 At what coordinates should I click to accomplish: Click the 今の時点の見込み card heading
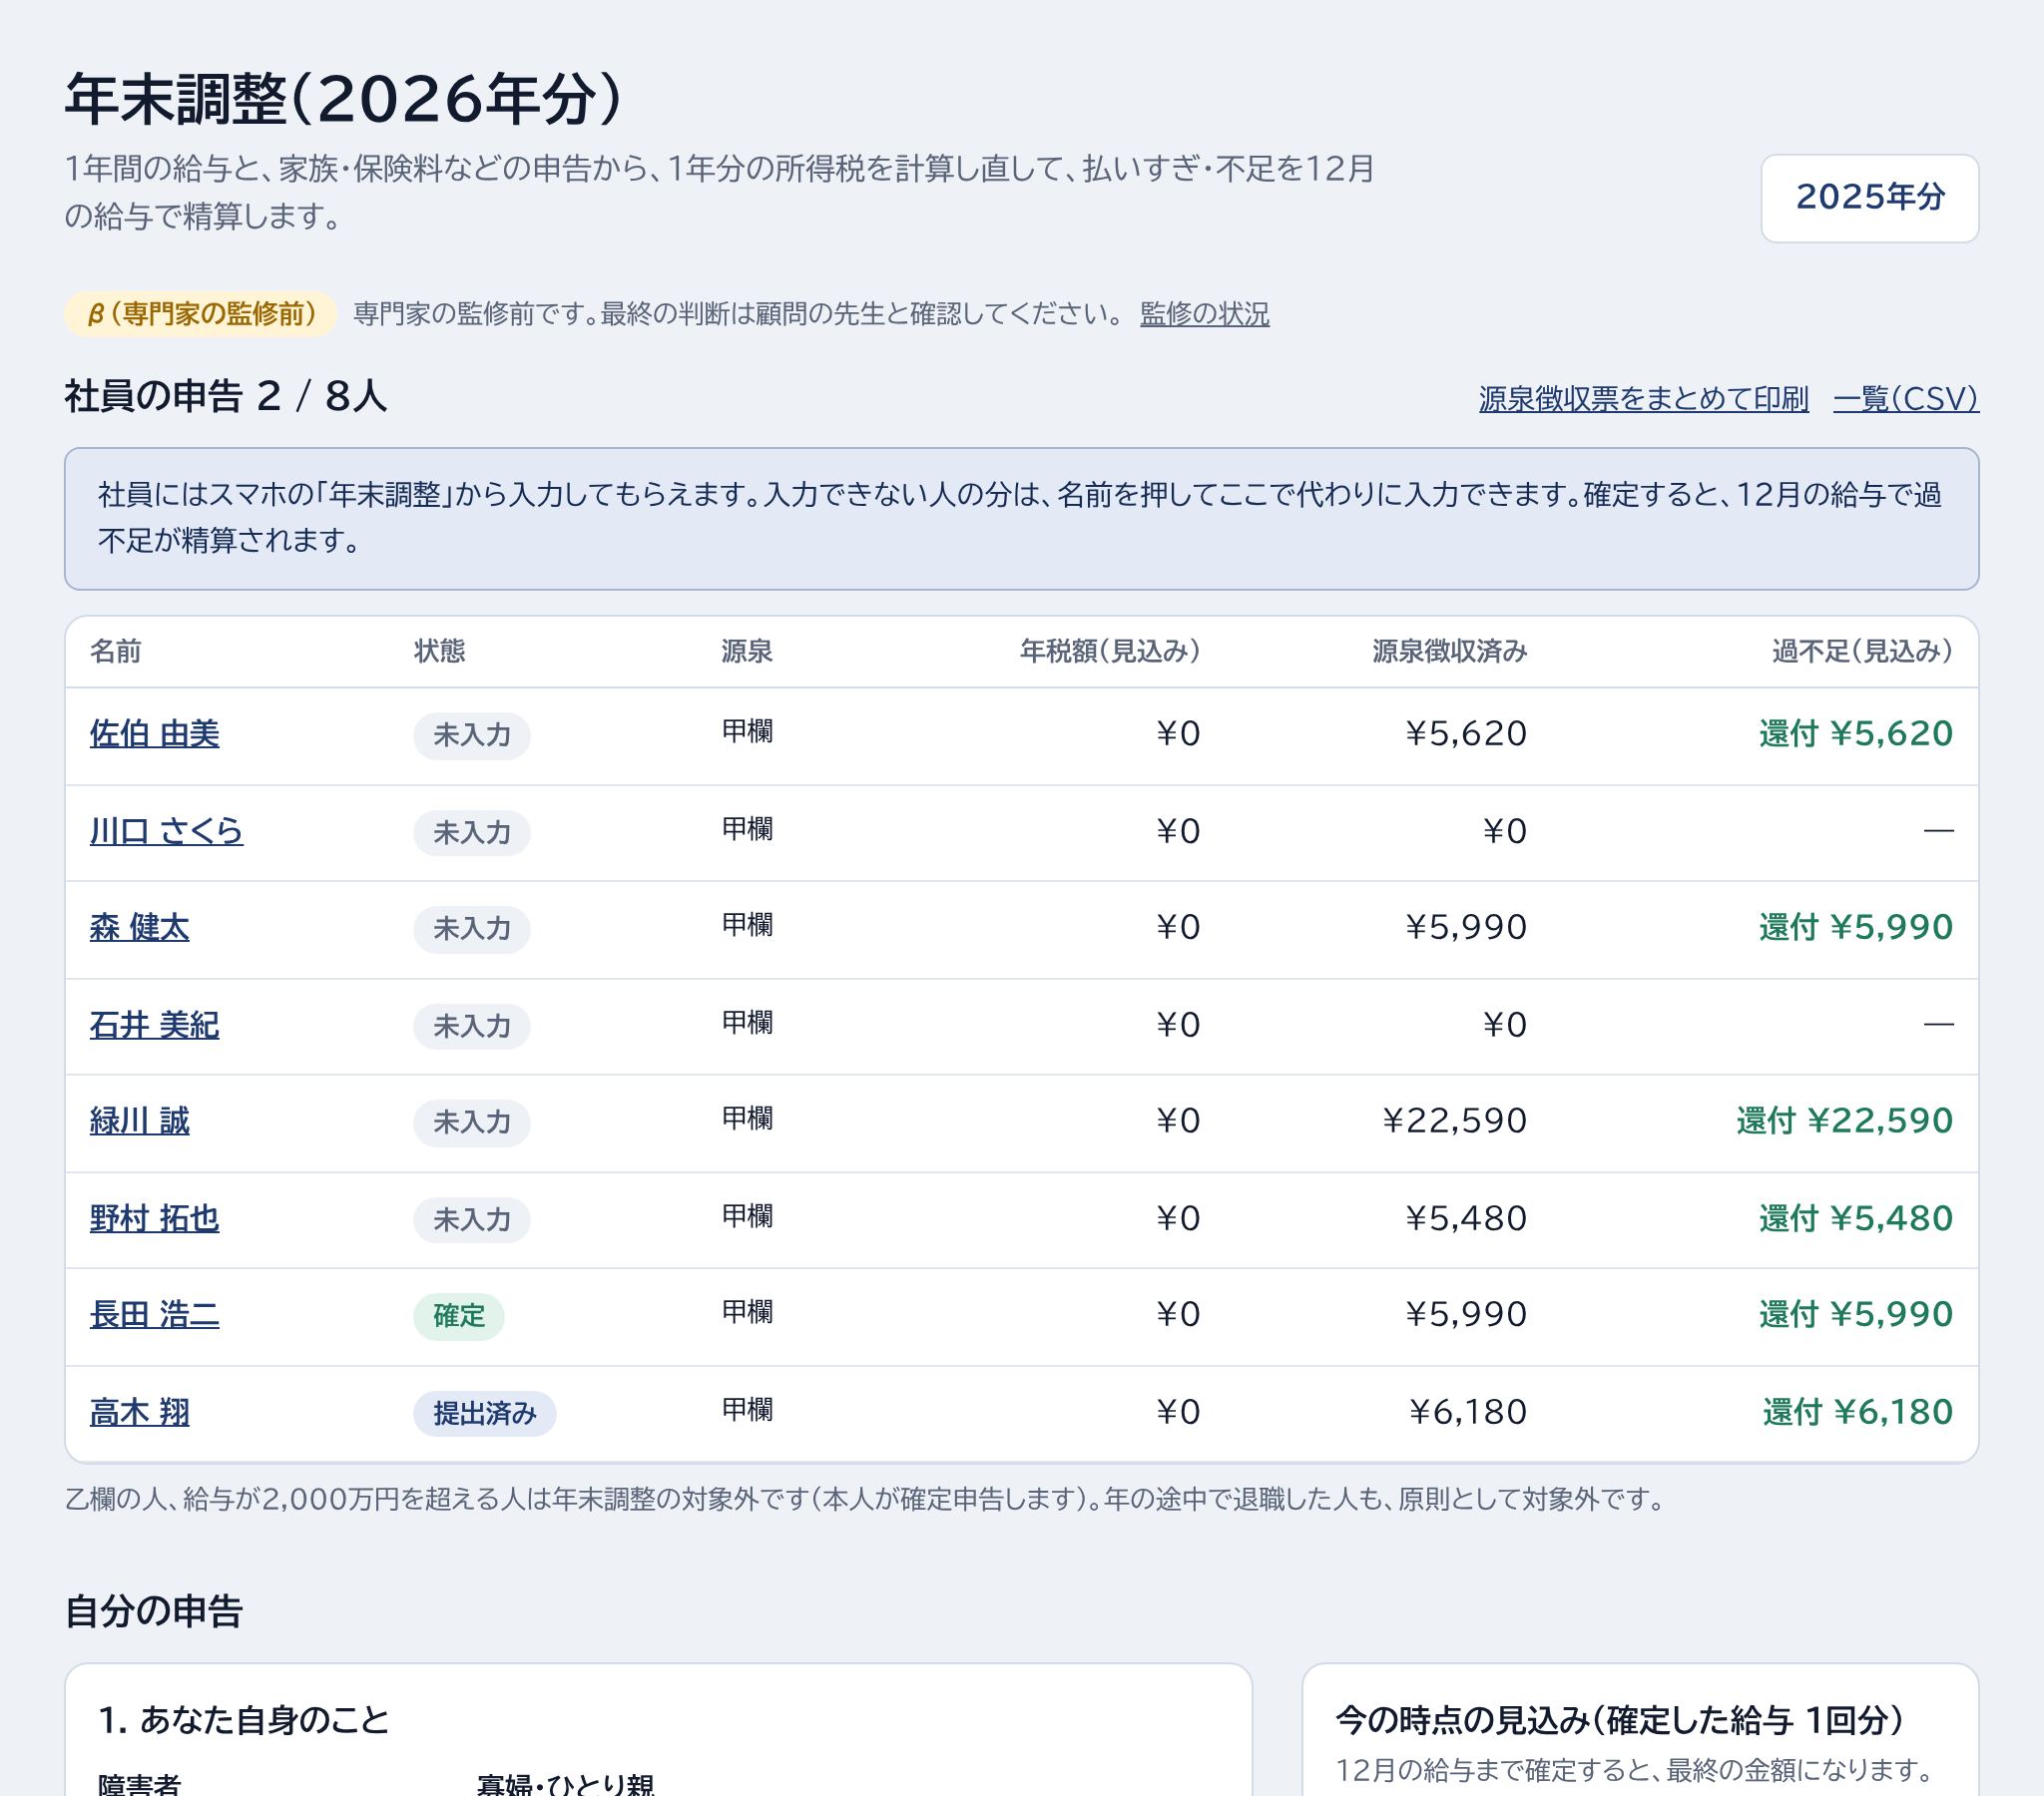click(1620, 1720)
